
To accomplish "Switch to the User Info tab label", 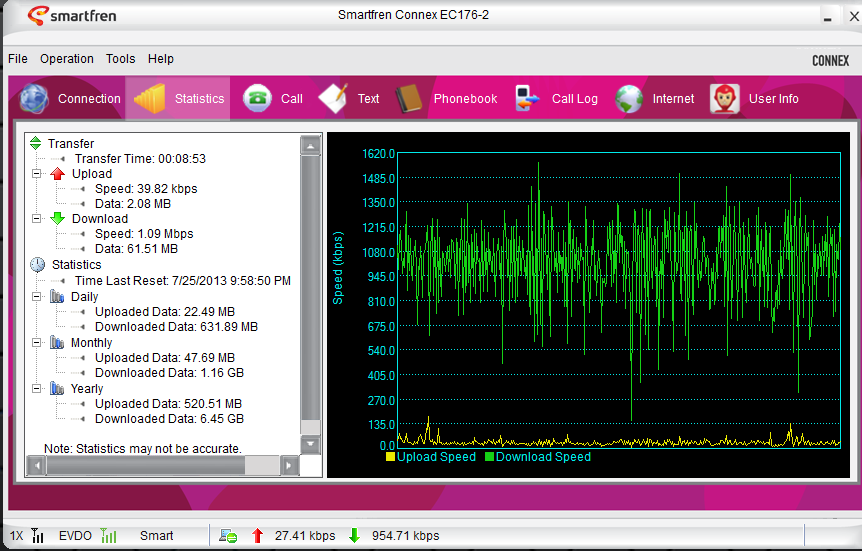I will 773,99.
